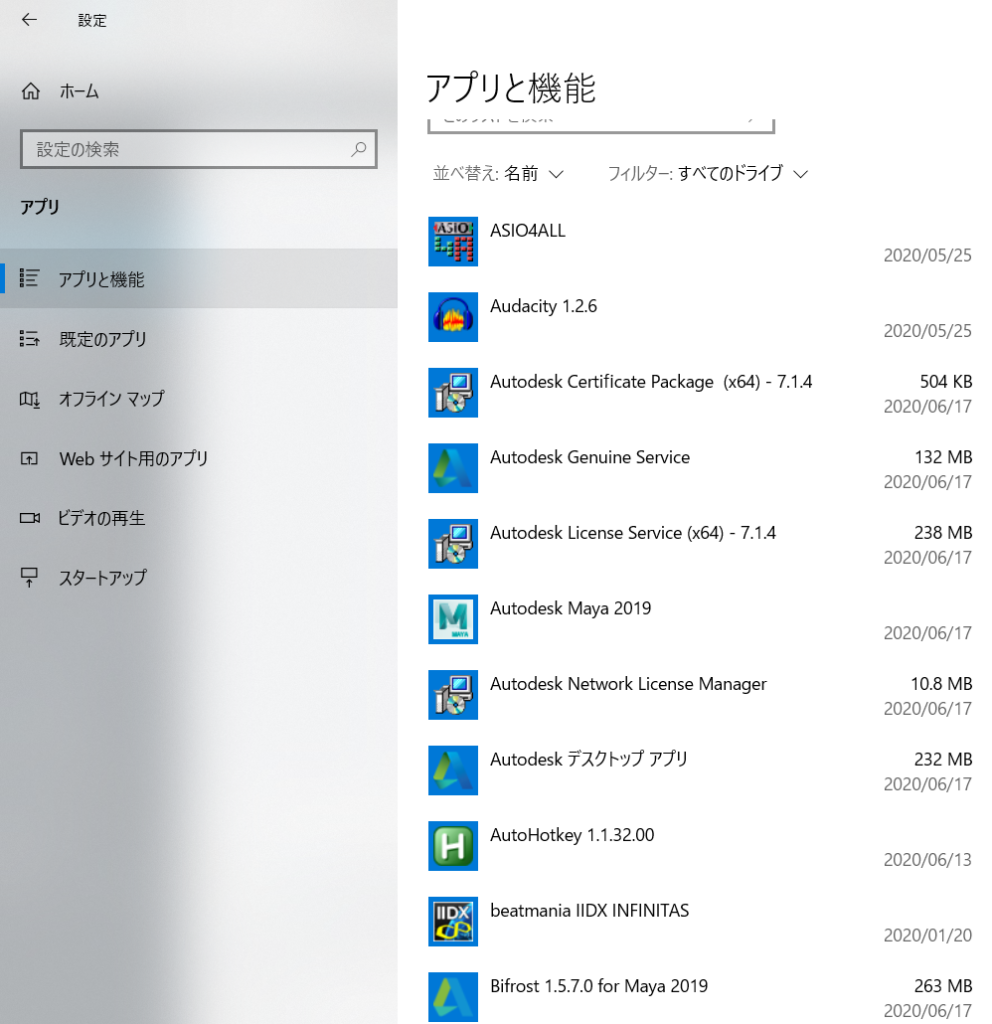Click the Home icon in sidebar
The width and height of the screenshot is (992, 1024).
31,91
